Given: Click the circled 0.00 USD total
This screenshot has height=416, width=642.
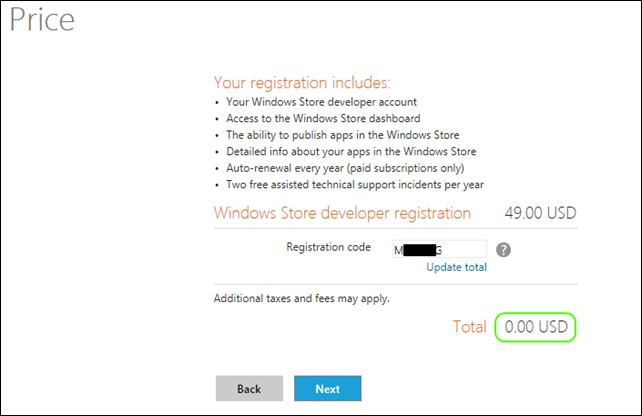Looking at the screenshot, I should 536,326.
